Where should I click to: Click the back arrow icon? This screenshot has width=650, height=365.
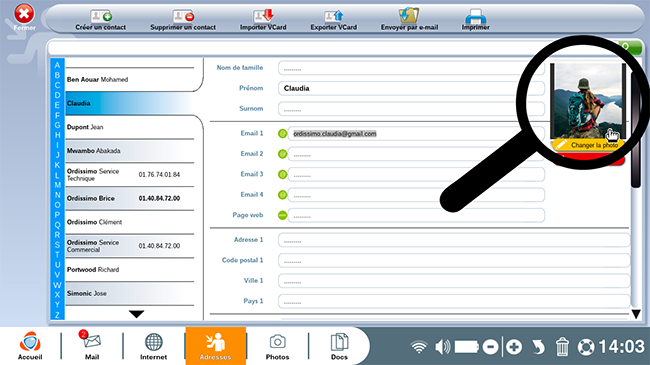click(x=538, y=347)
